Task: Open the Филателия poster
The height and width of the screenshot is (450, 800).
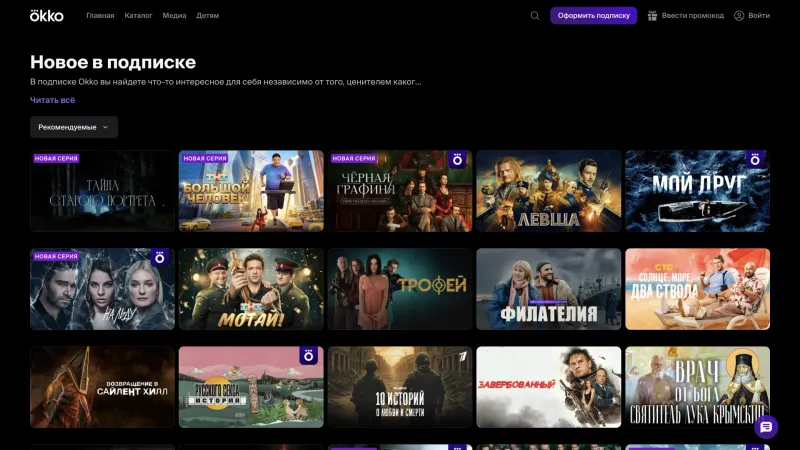Action: click(548, 289)
